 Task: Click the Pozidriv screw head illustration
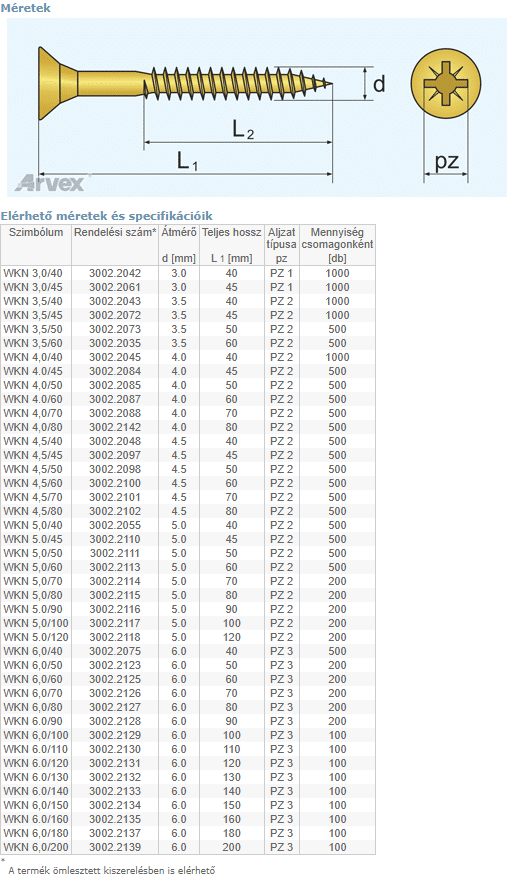pos(446,83)
